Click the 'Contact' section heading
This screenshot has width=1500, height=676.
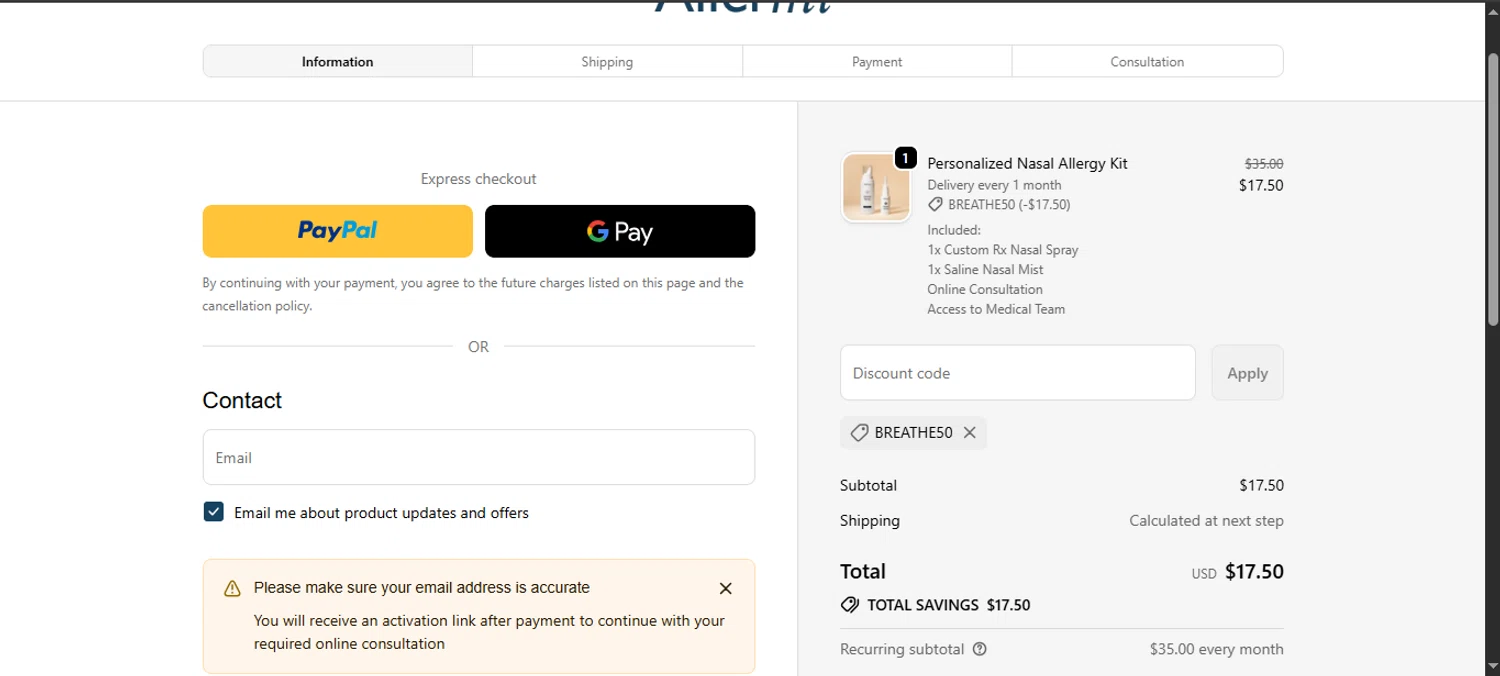tap(242, 400)
